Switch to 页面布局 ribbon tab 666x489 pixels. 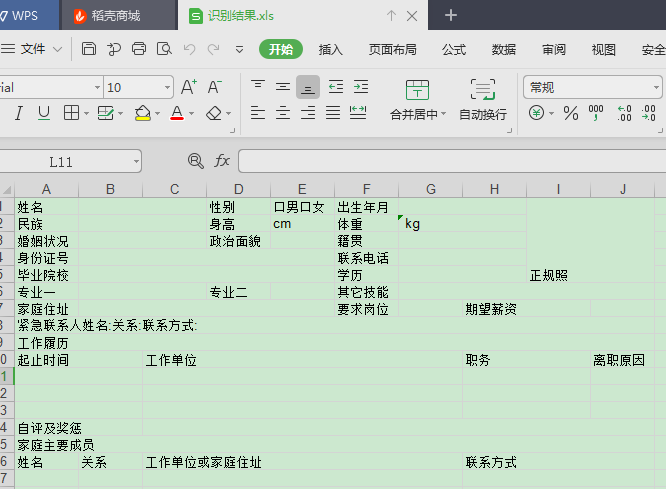(392, 49)
